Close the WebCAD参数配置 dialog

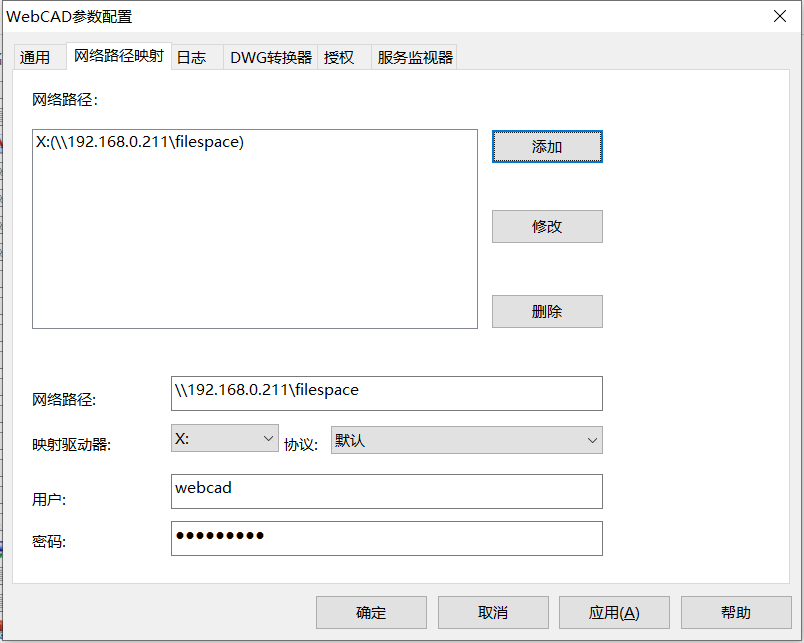(x=780, y=16)
